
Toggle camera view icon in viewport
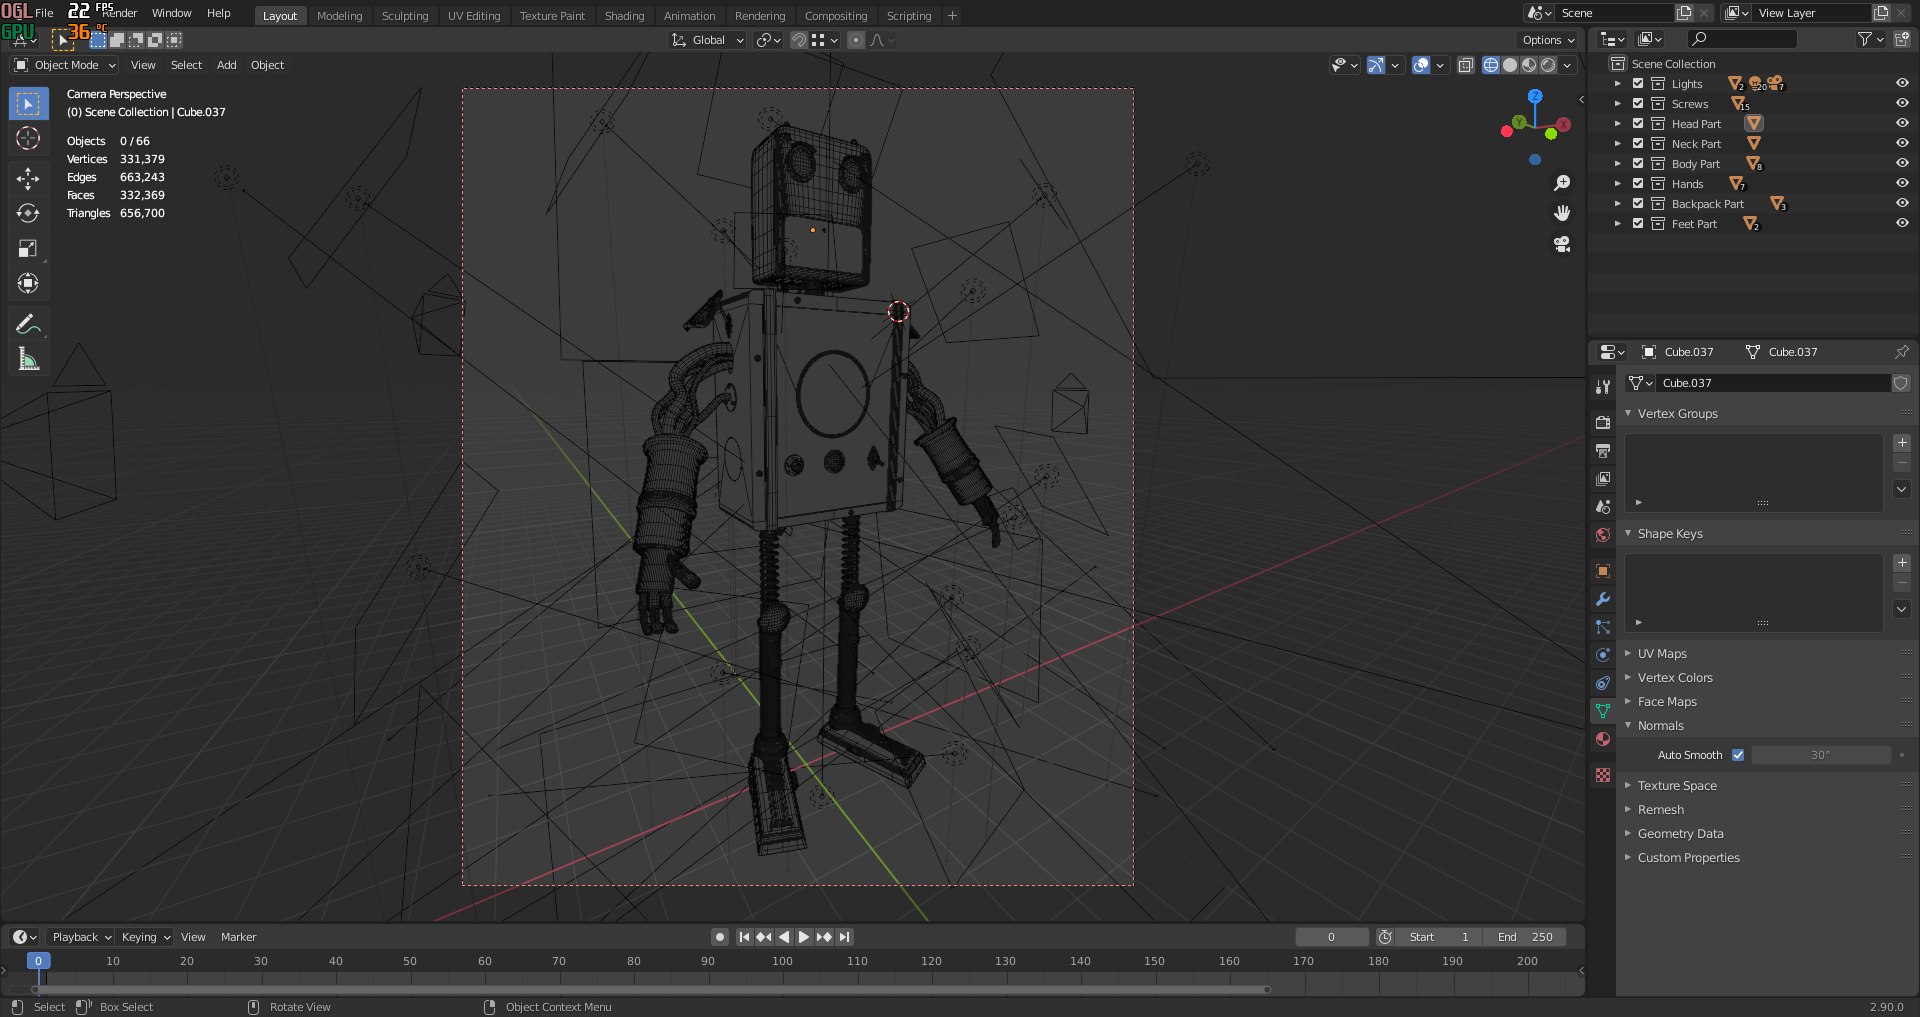pos(1562,244)
